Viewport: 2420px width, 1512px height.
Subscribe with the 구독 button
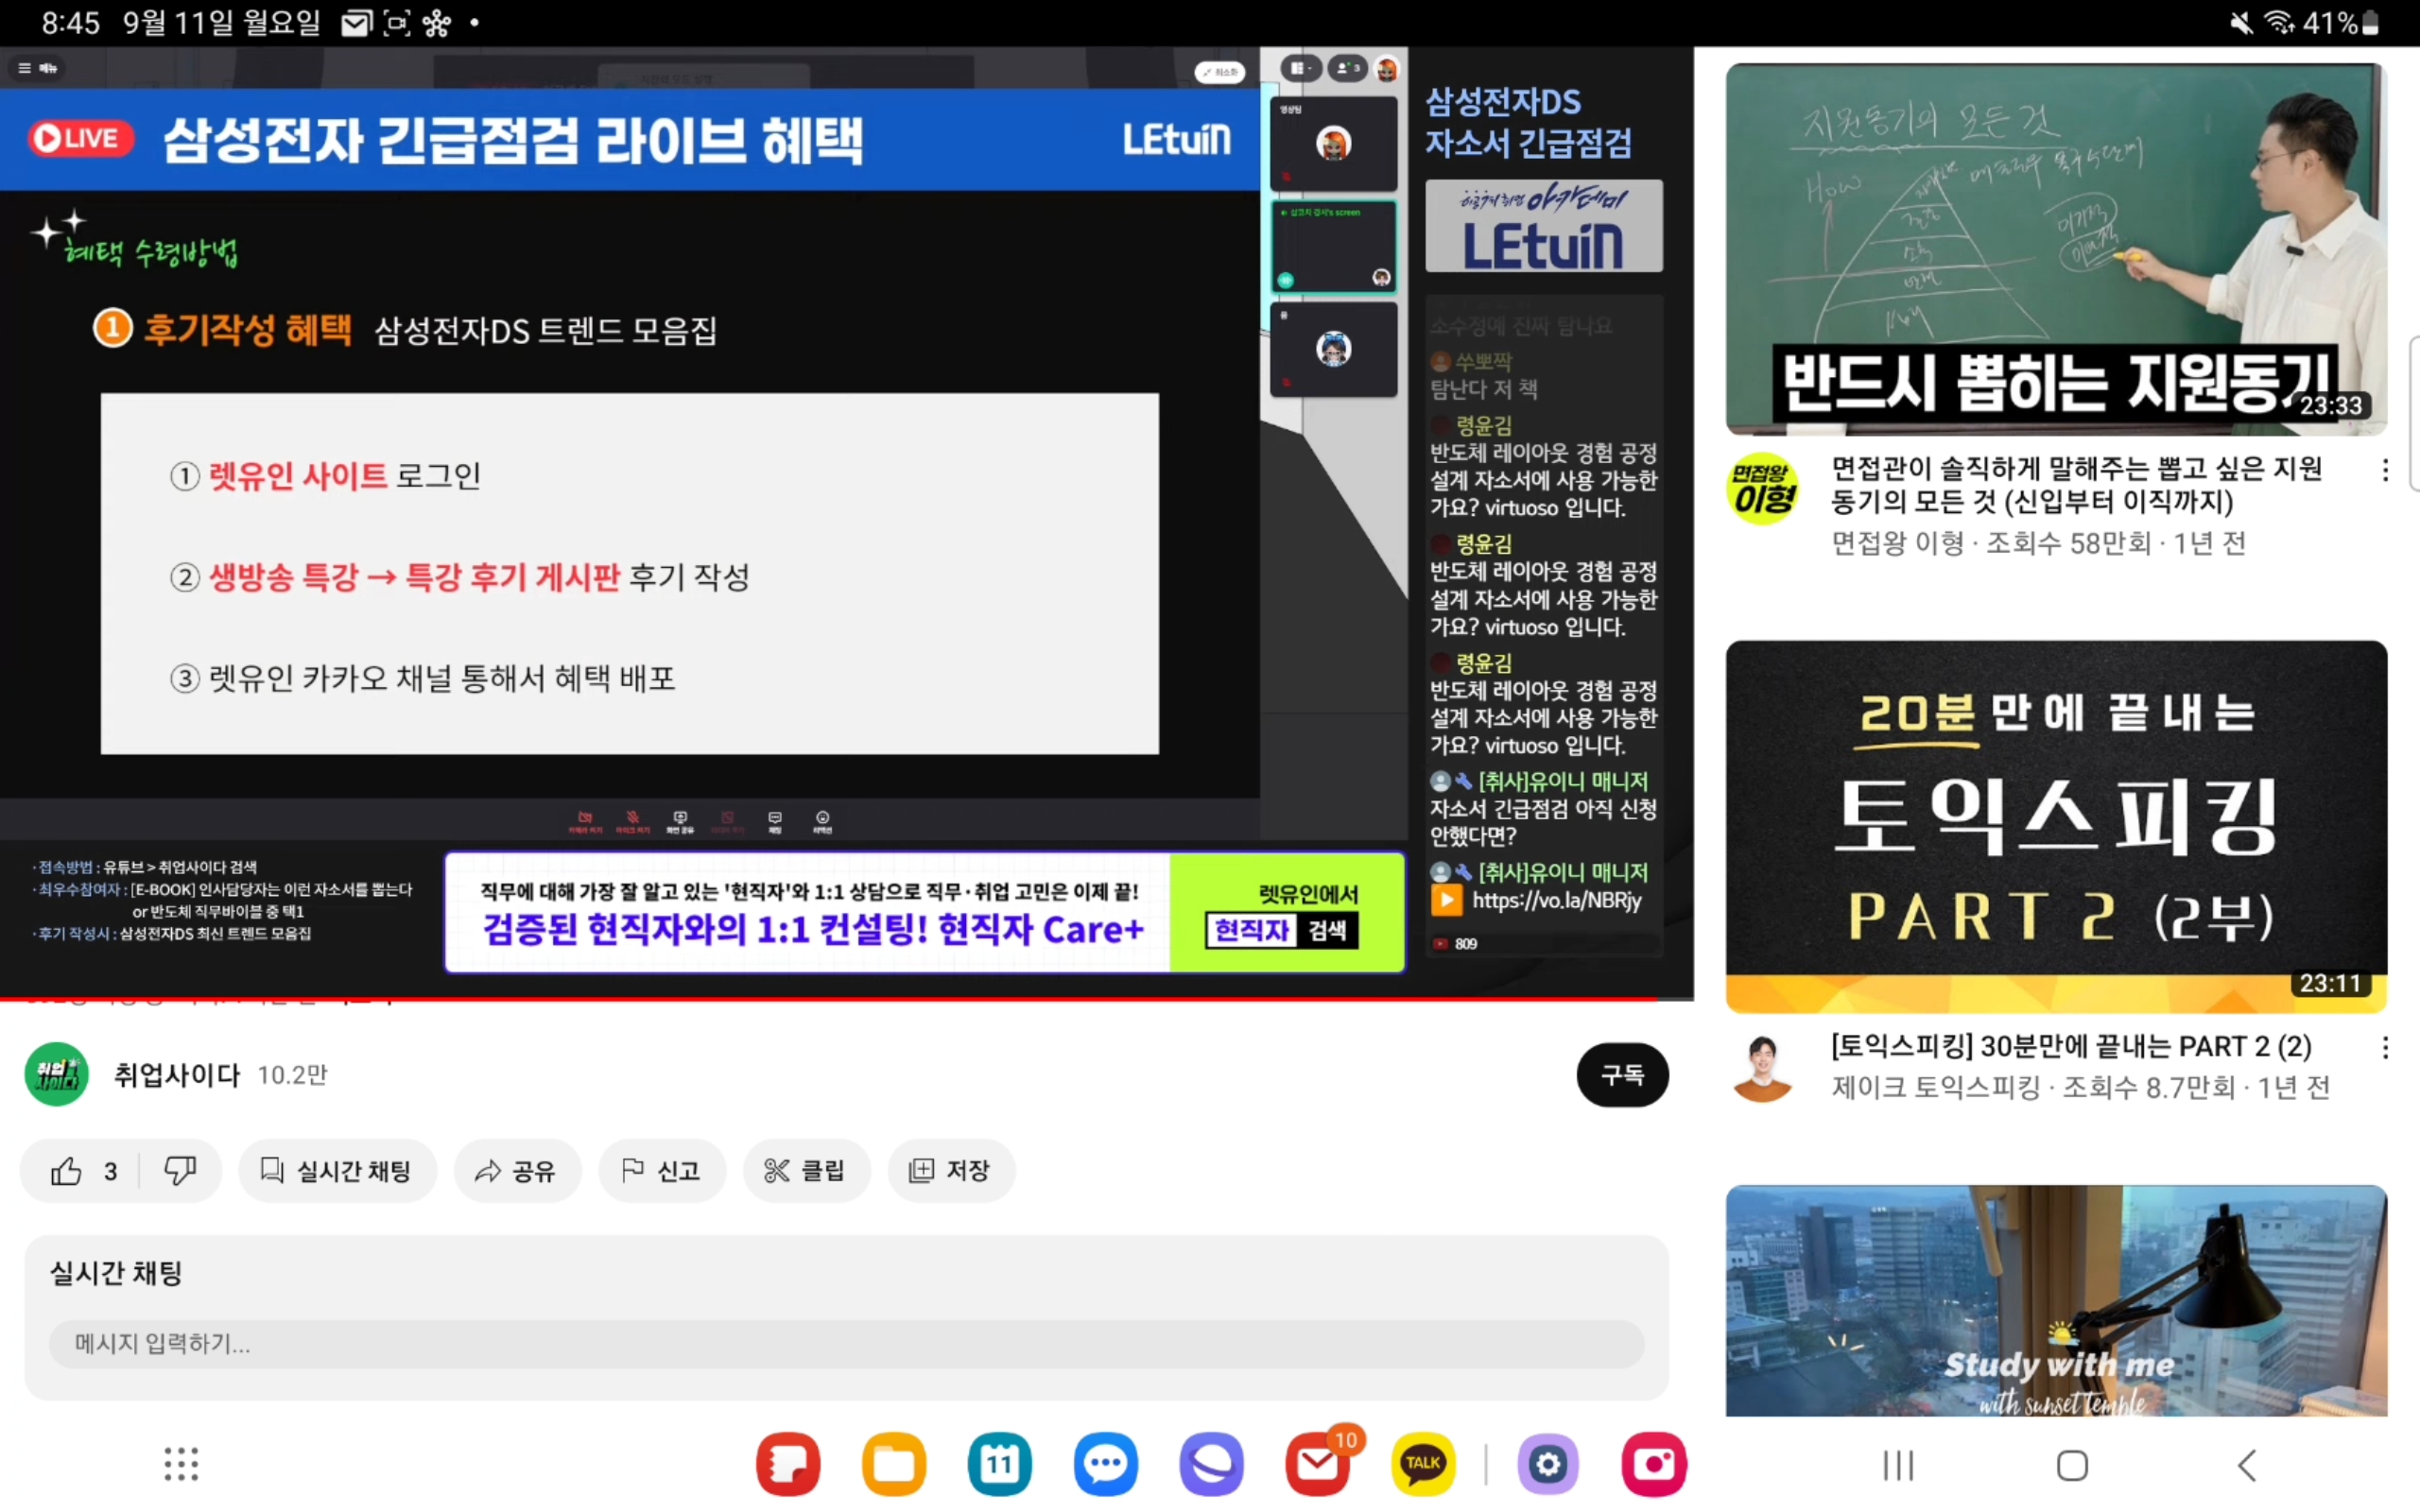(1622, 1075)
